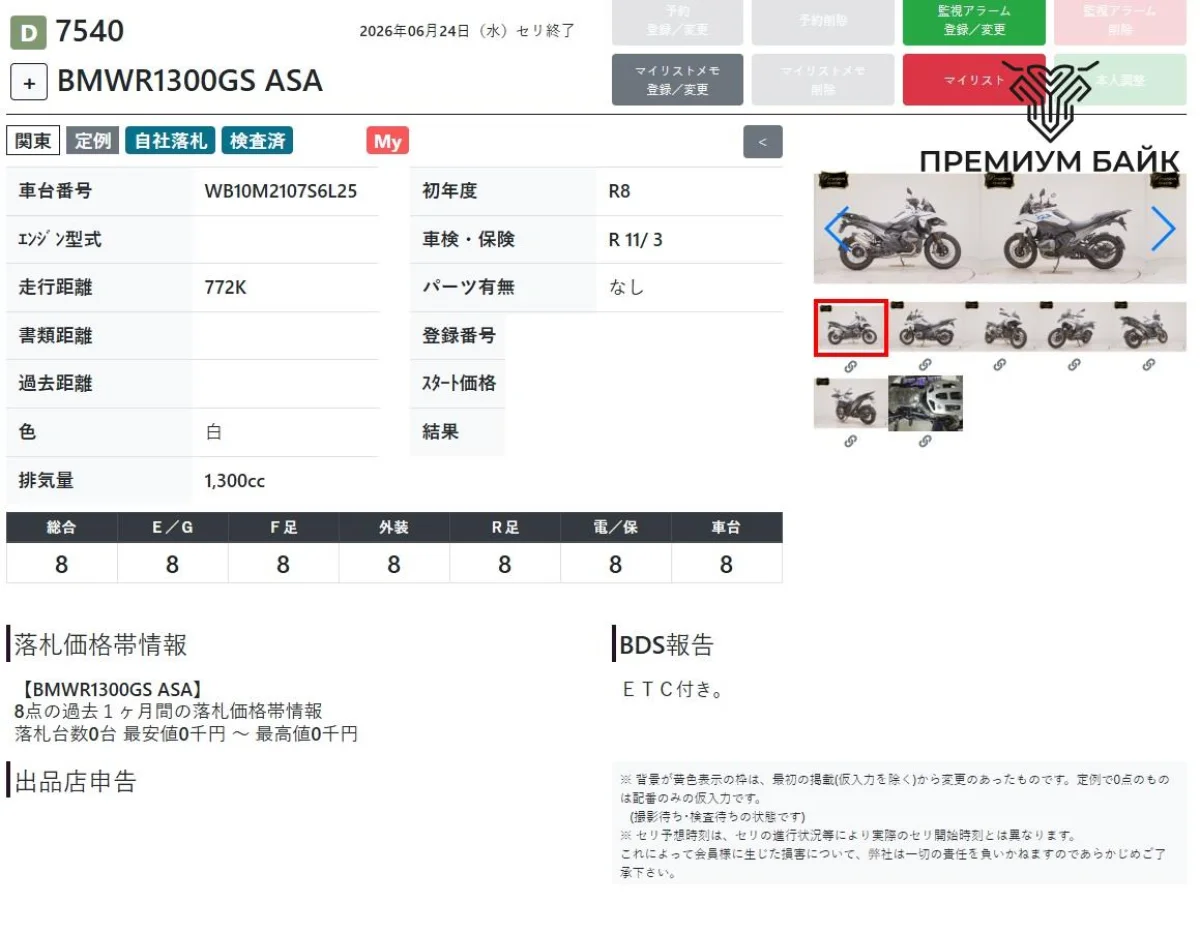Click the 定例 tag

click(93, 141)
